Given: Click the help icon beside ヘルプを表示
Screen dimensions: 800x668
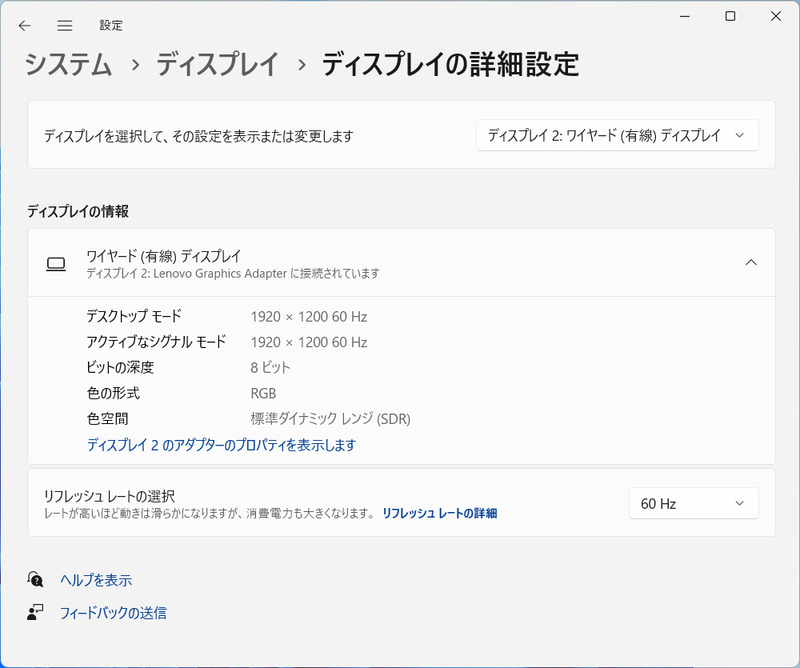Looking at the screenshot, I should [x=36, y=579].
